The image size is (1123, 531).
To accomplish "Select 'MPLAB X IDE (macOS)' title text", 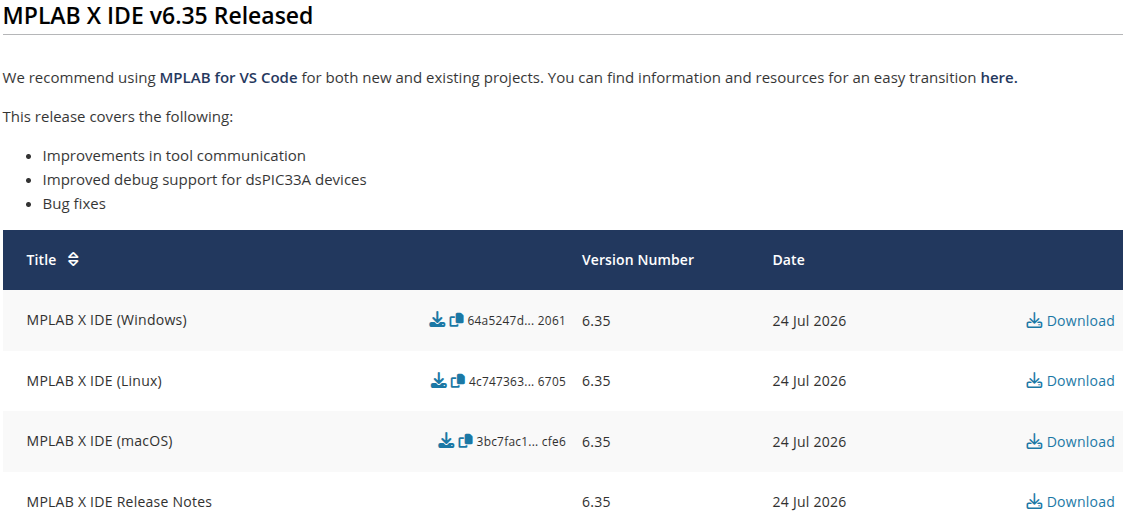I will pyautogui.click(x=100, y=441).
